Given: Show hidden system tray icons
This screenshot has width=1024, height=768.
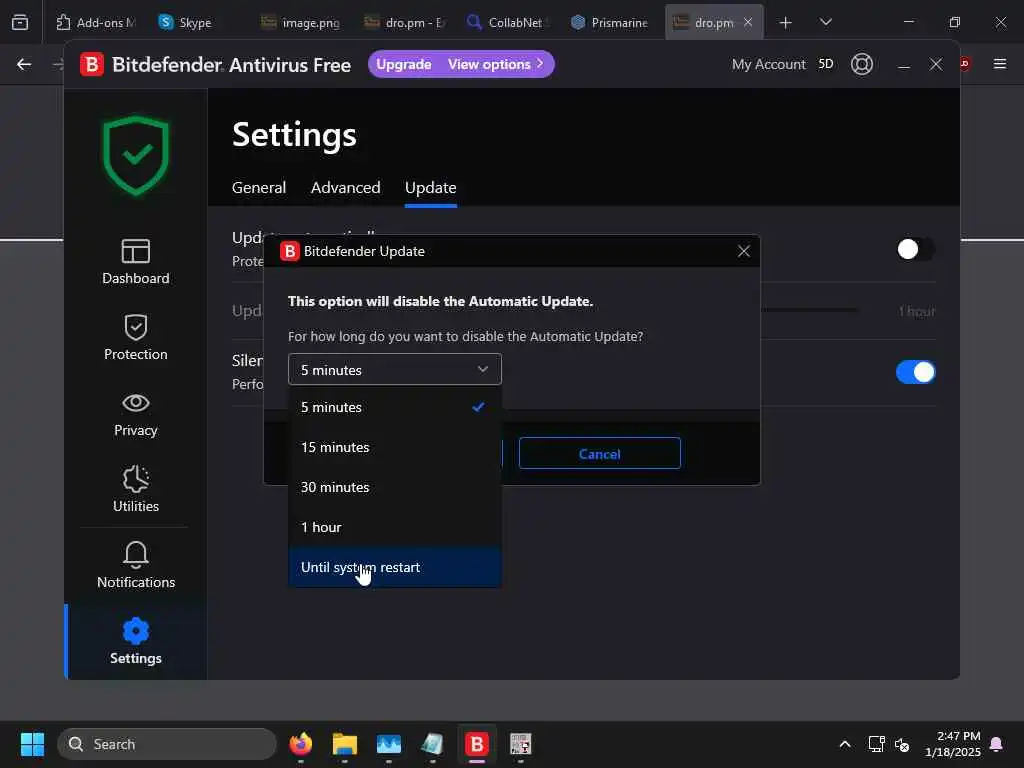Looking at the screenshot, I should [844, 744].
